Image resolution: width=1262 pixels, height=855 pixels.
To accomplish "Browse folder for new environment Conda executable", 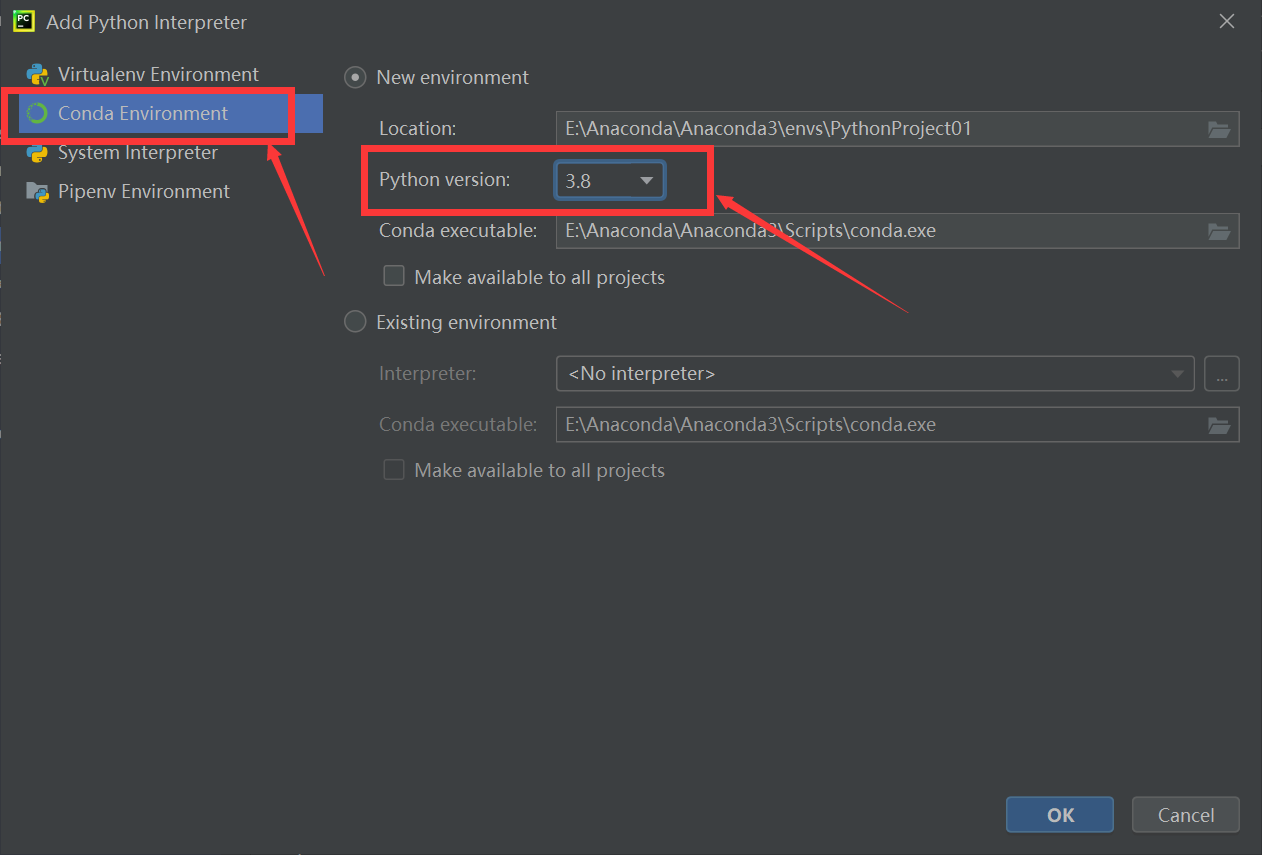I will tap(1218, 231).
